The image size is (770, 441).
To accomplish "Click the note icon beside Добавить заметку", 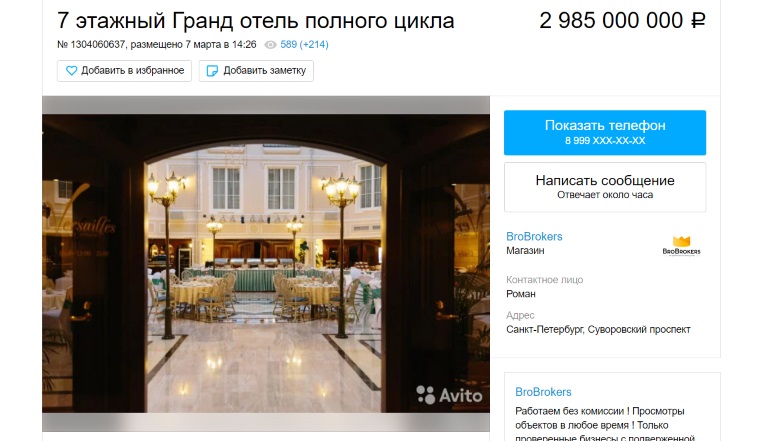I will (x=212, y=71).
